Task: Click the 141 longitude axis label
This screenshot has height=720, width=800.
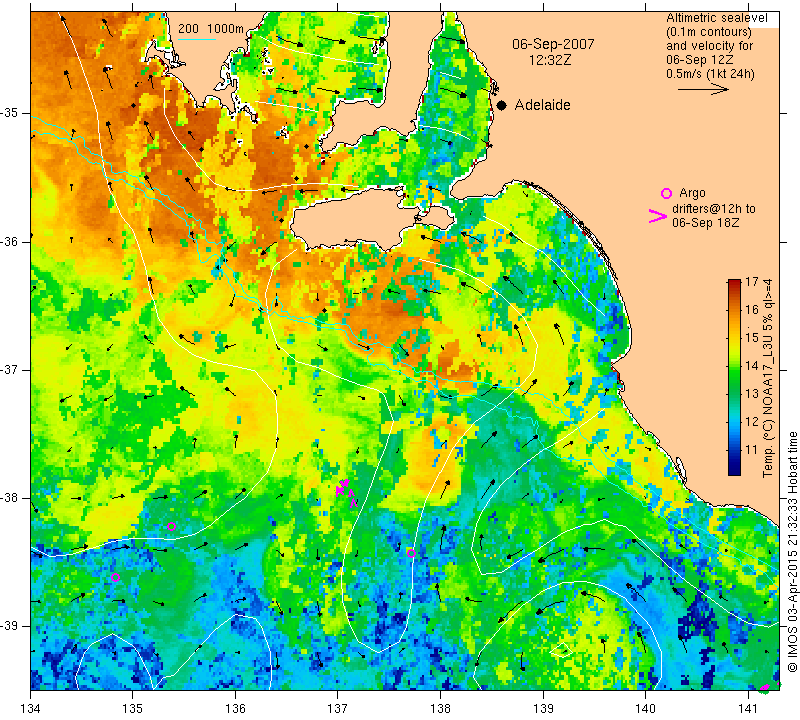Action: pos(748,708)
